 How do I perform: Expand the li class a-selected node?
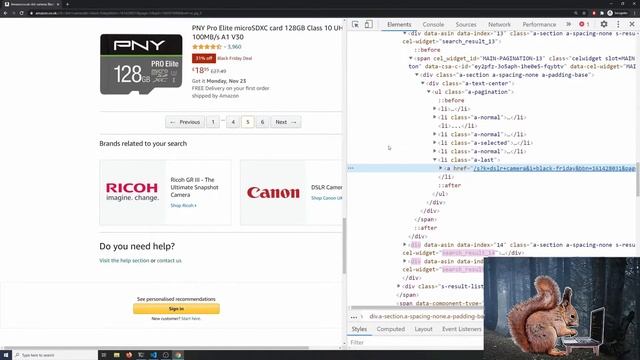pyautogui.click(x=435, y=143)
